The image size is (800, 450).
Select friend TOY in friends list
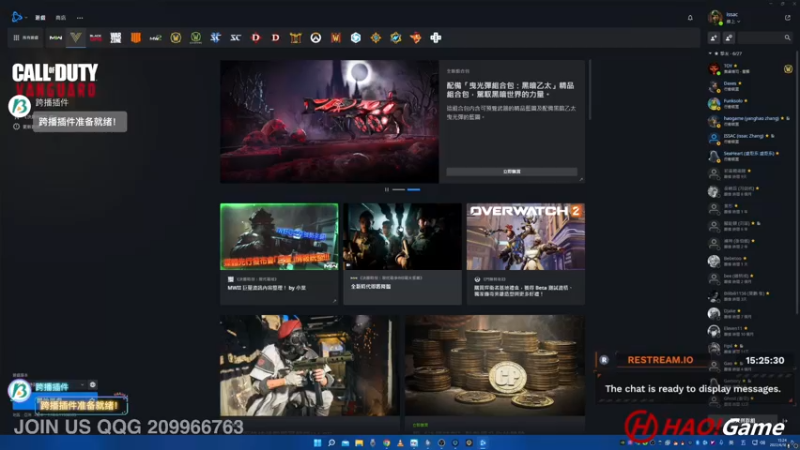[750, 68]
